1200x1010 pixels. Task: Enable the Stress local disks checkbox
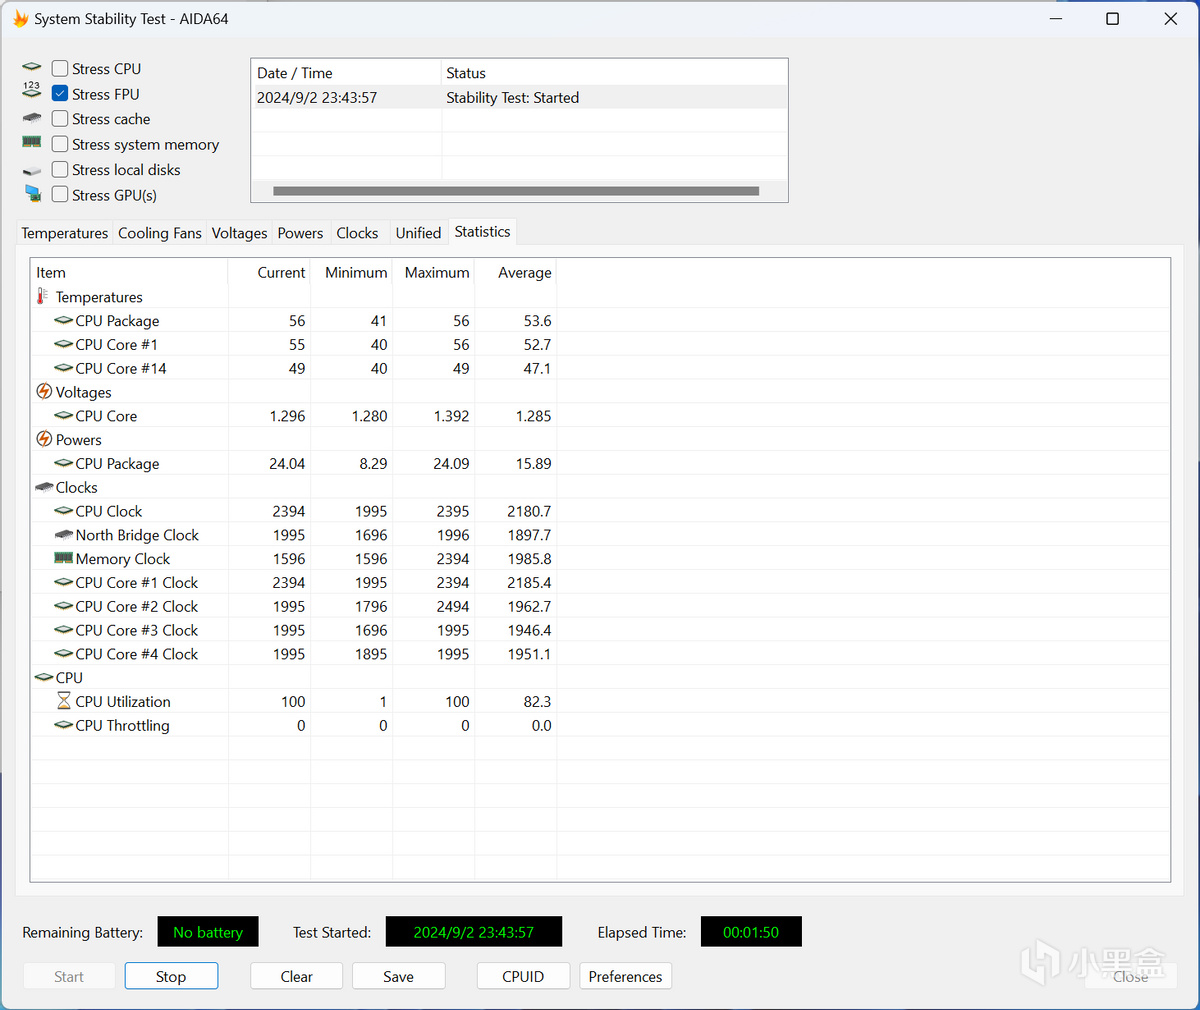click(60, 169)
